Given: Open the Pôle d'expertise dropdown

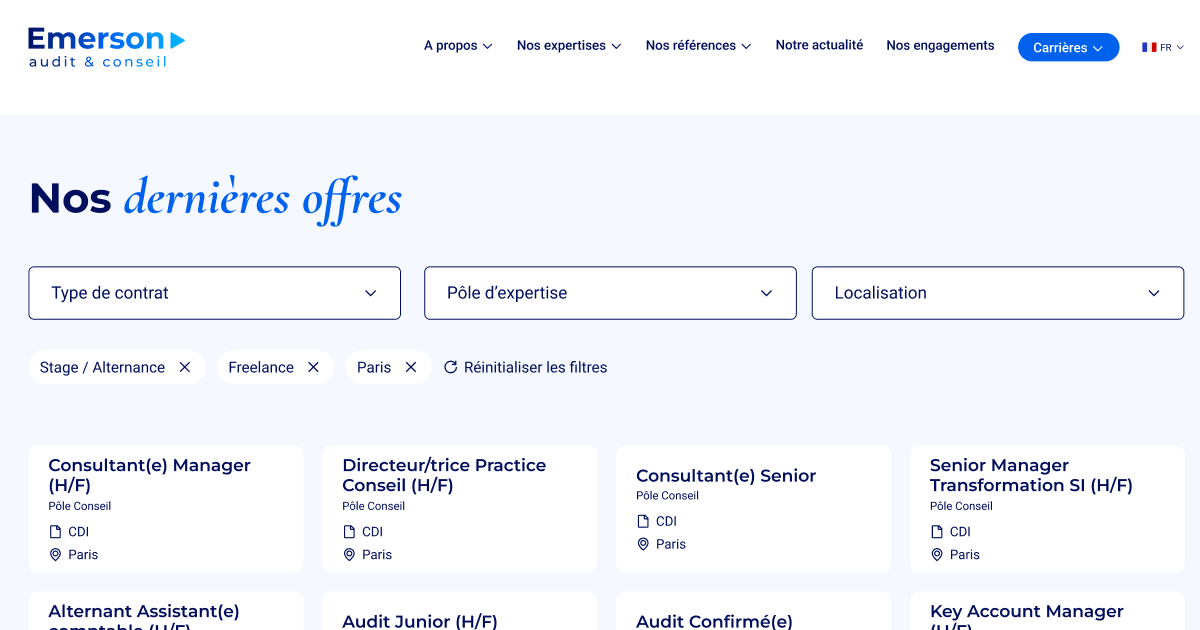Looking at the screenshot, I should [x=610, y=292].
